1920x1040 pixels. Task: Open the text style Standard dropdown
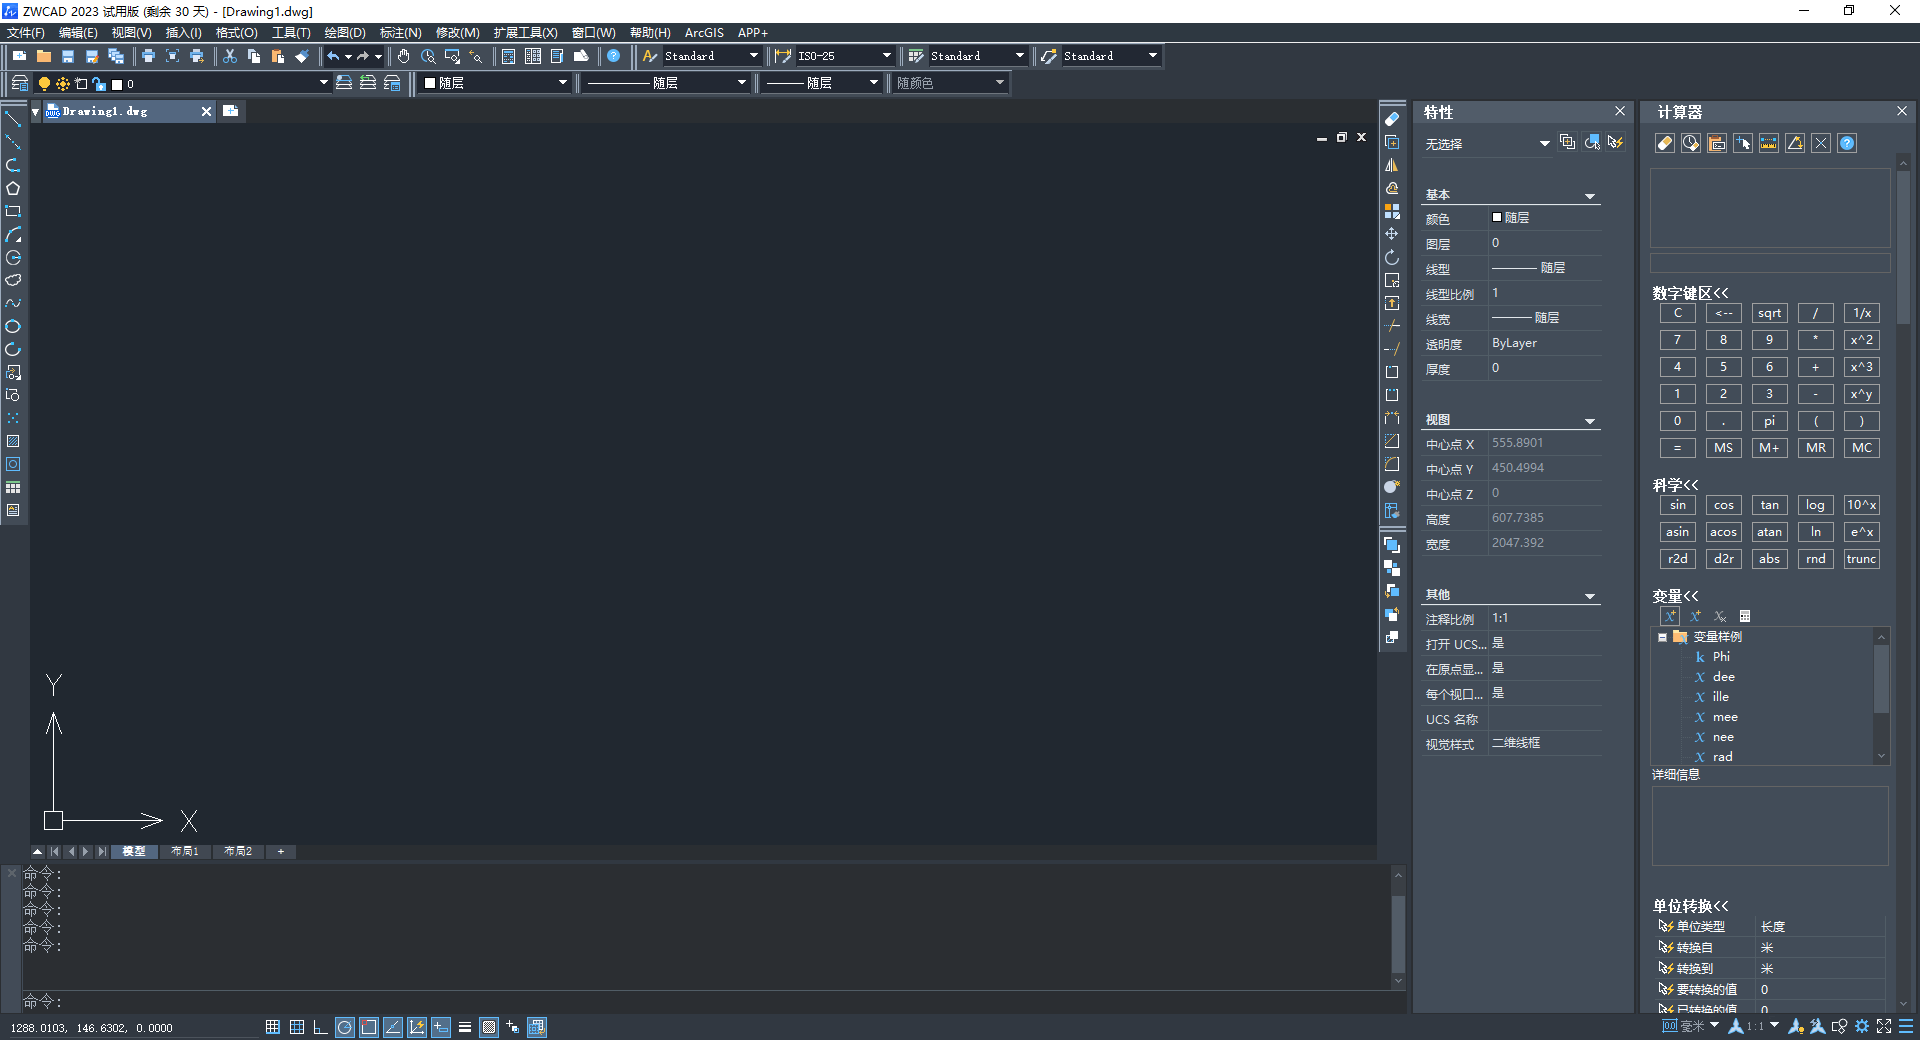[753, 56]
